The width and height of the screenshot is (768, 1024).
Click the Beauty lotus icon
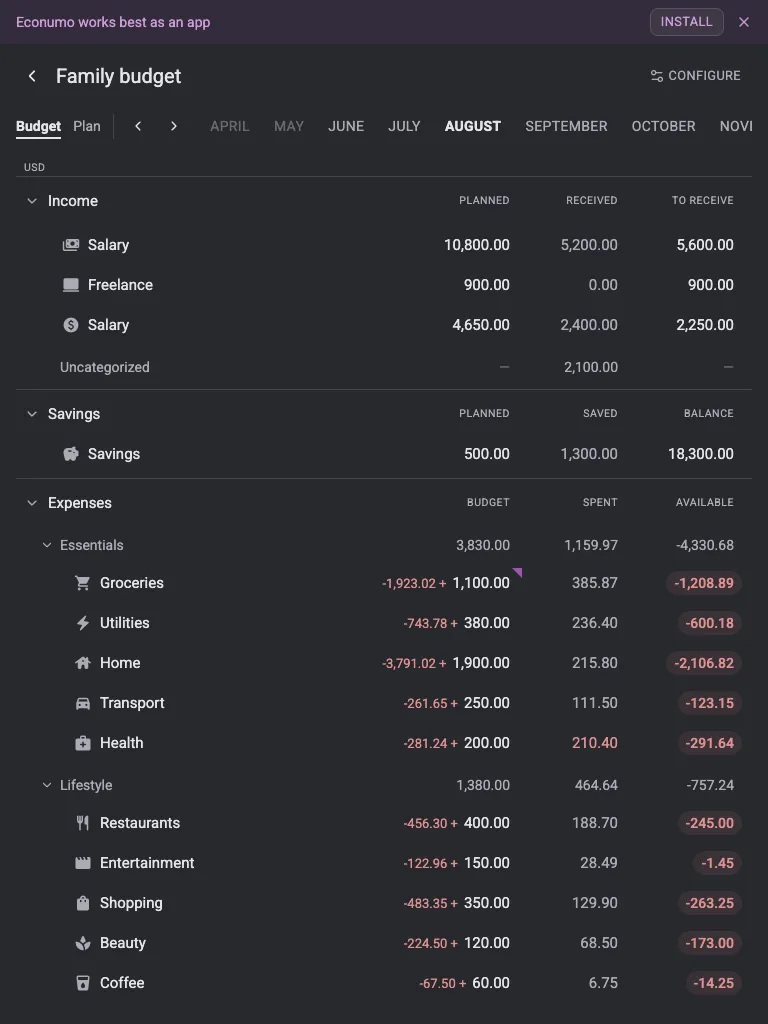[82, 943]
